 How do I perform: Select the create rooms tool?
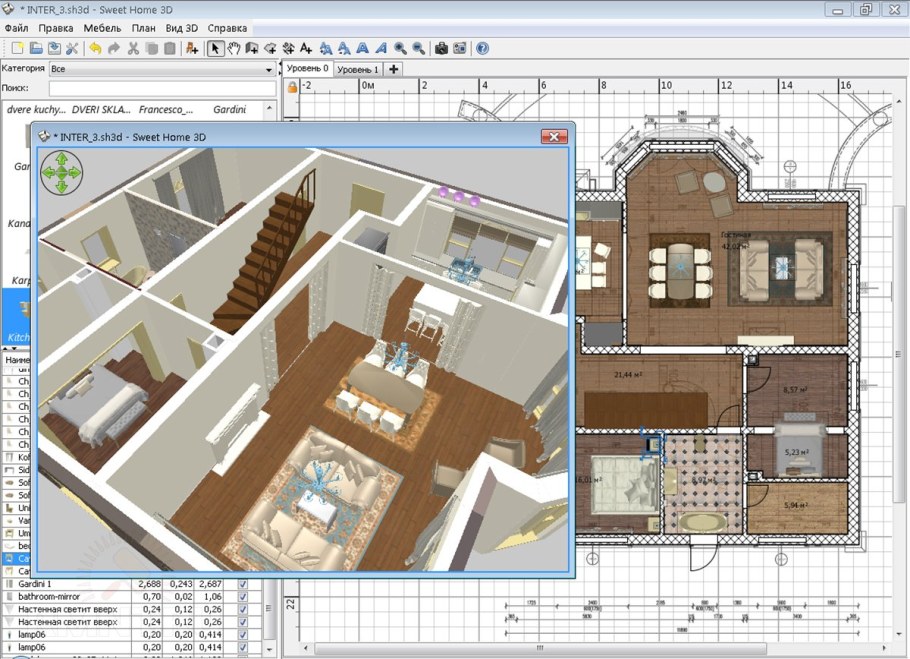click(x=270, y=48)
